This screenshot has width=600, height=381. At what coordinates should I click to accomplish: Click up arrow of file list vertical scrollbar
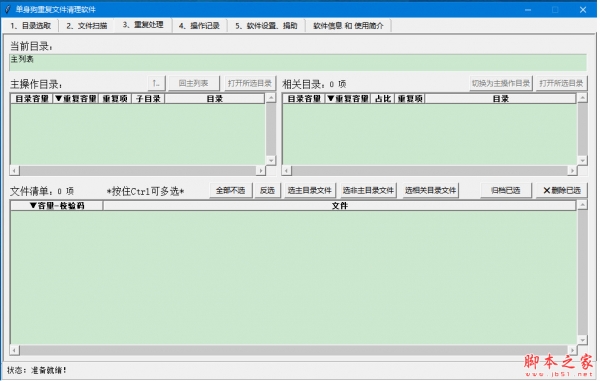pyautogui.click(x=582, y=205)
